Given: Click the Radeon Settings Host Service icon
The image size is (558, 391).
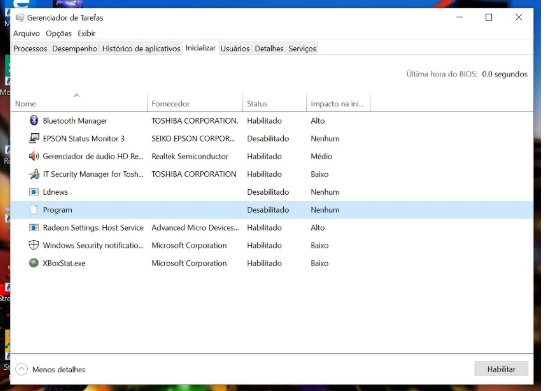Looking at the screenshot, I should pyautogui.click(x=34, y=227).
